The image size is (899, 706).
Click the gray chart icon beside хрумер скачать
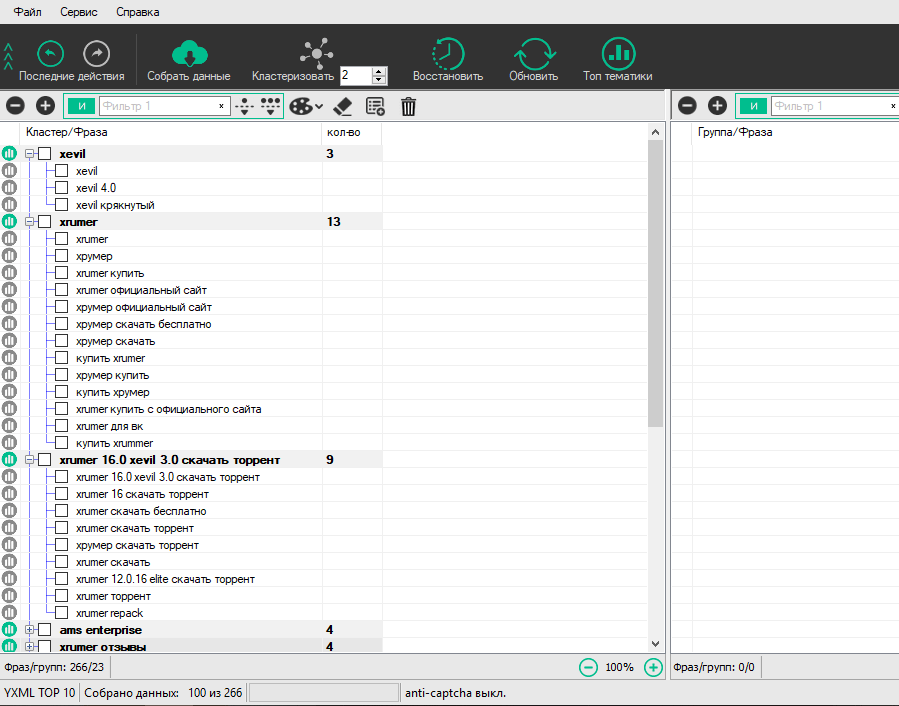pos(9,341)
